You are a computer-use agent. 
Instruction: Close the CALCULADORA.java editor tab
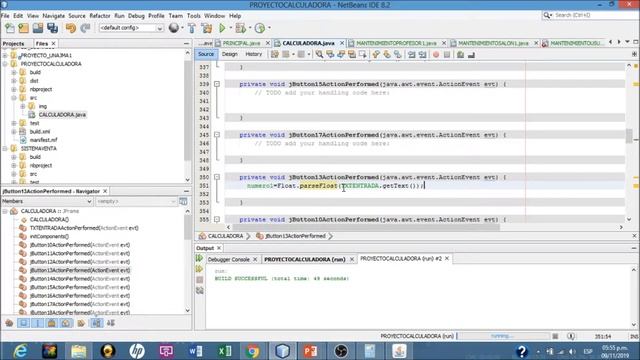[x=342, y=43]
